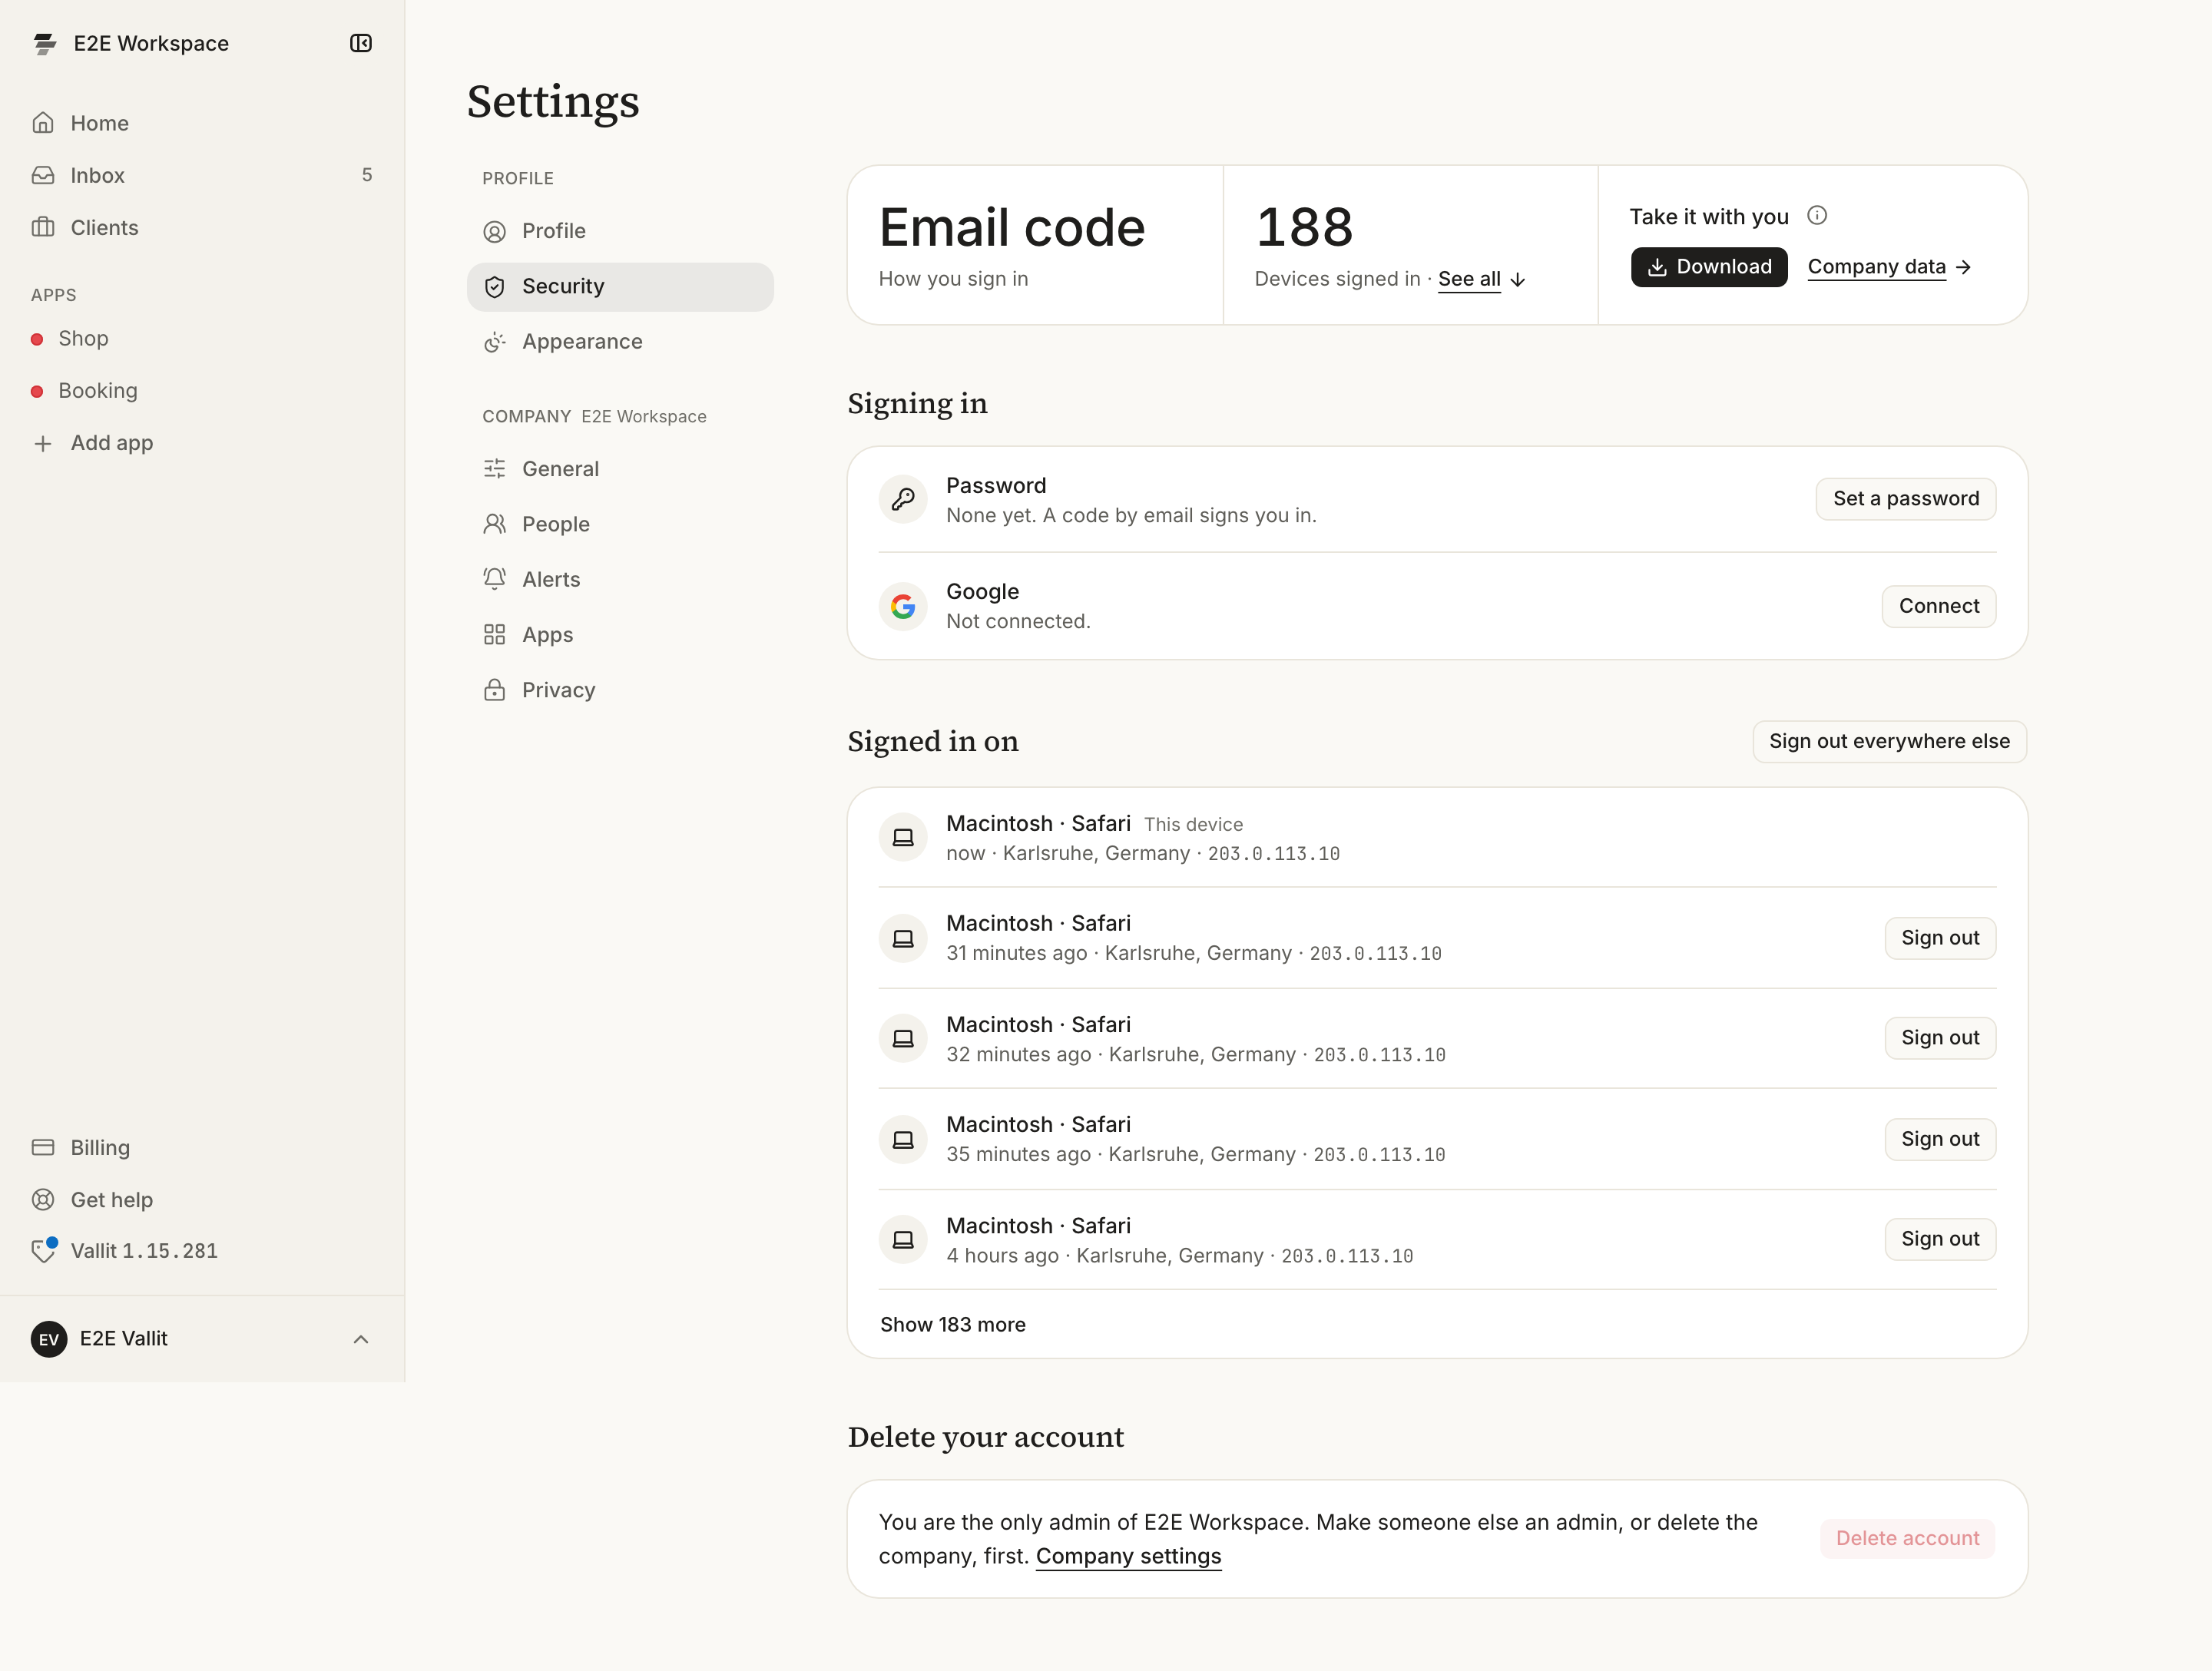Viewport: 2212px width, 1671px height.
Task: Click the Download data button
Action: pos(1709,267)
